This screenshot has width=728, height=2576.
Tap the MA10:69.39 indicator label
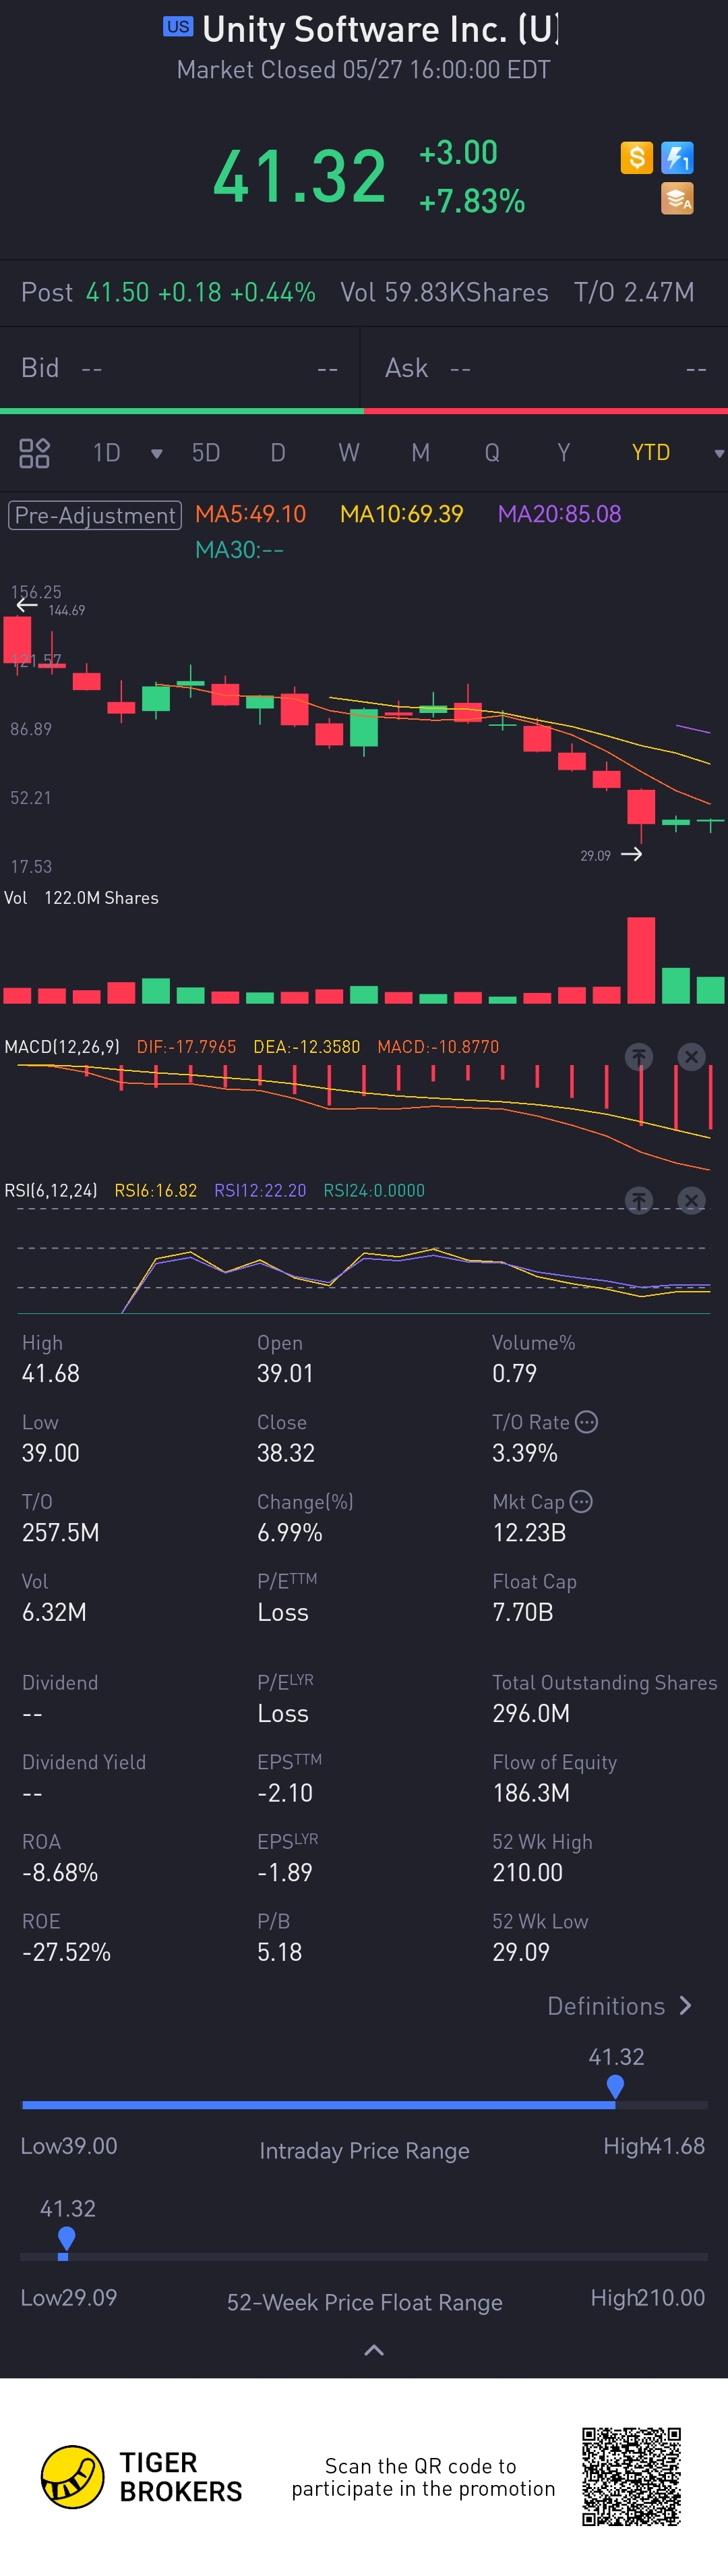click(x=402, y=514)
